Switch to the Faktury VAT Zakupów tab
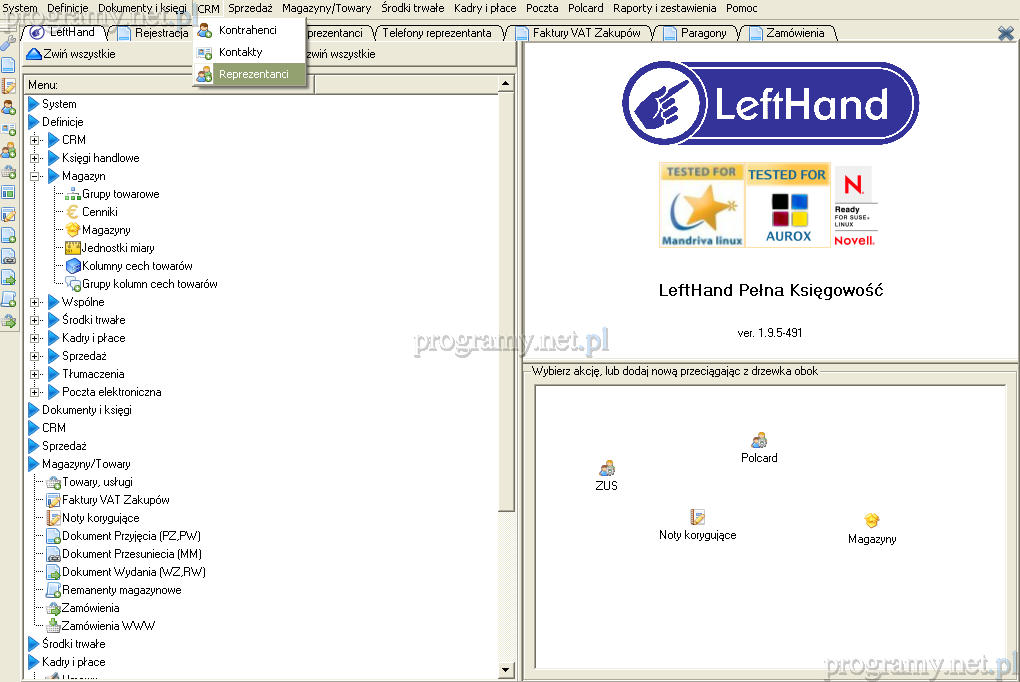The image size is (1020, 682). [586, 33]
